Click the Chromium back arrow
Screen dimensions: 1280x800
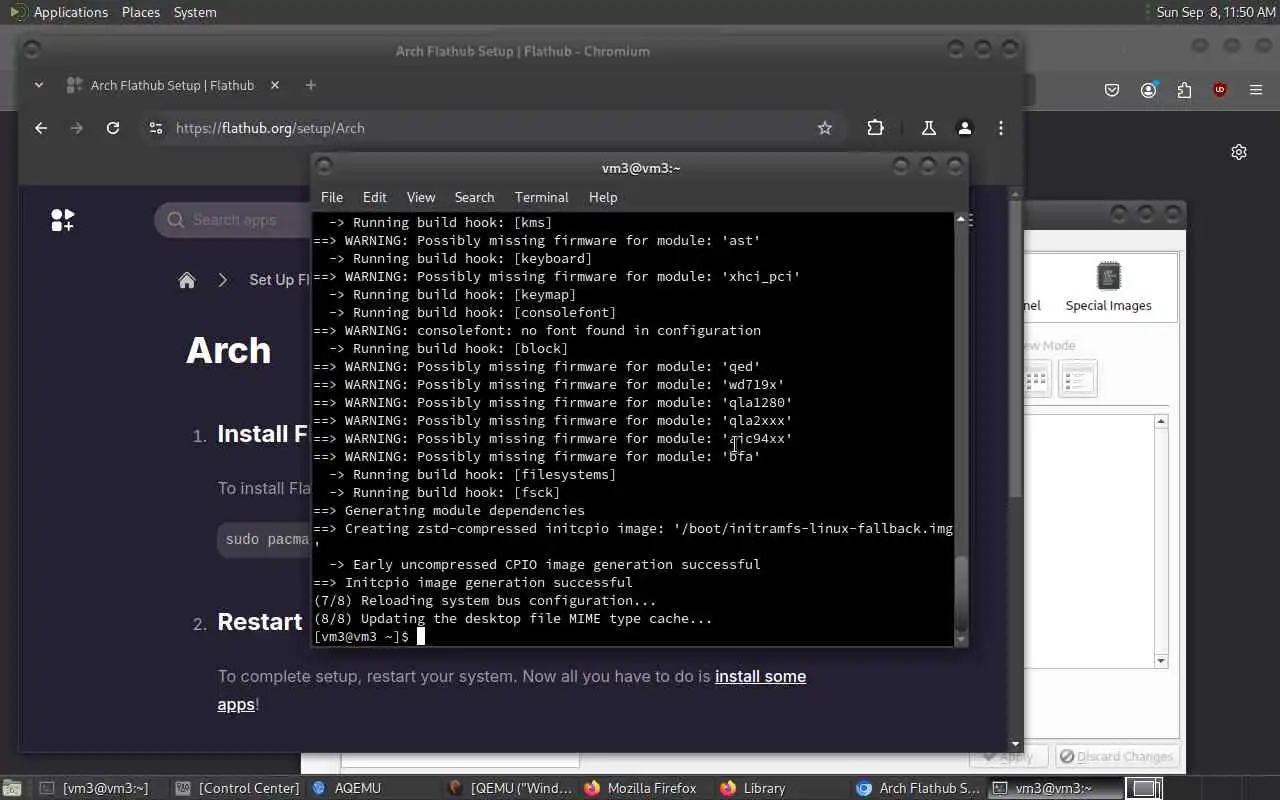tap(41, 128)
